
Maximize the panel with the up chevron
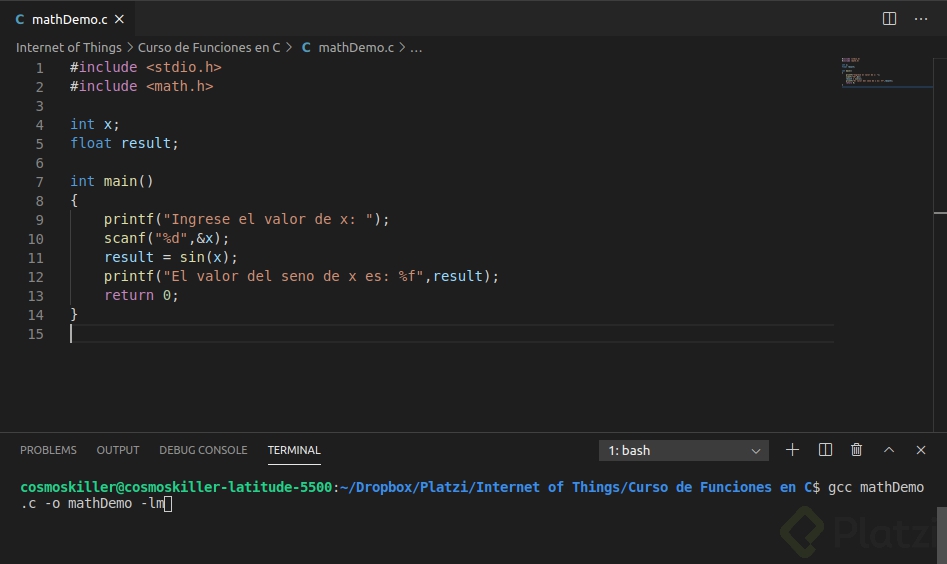click(x=889, y=450)
